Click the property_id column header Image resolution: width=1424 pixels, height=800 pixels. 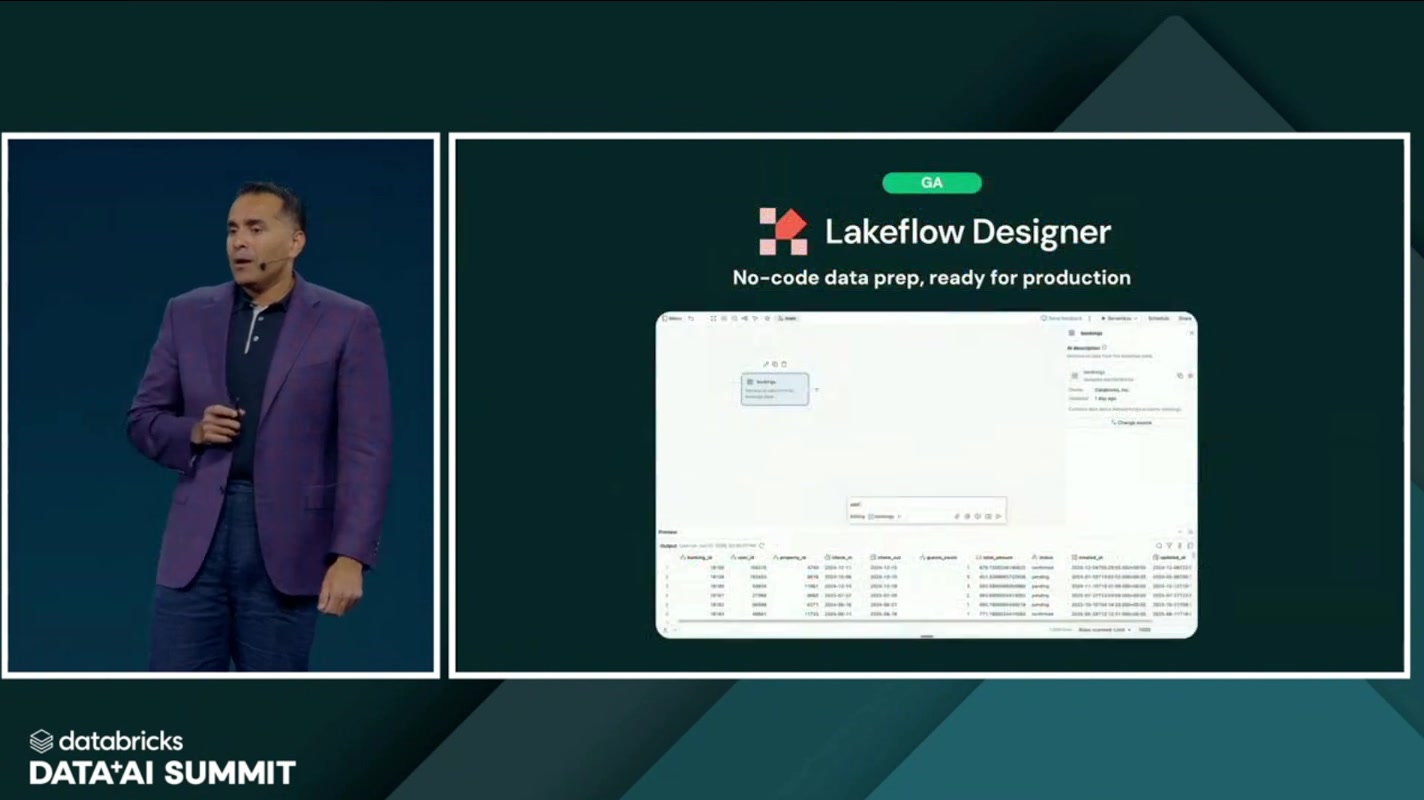790,557
